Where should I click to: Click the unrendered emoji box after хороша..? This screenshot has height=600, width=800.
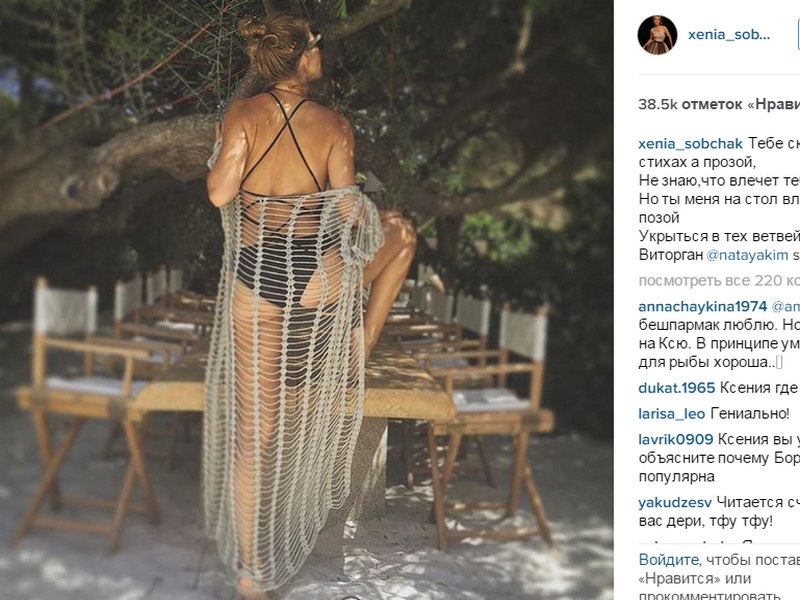point(780,362)
